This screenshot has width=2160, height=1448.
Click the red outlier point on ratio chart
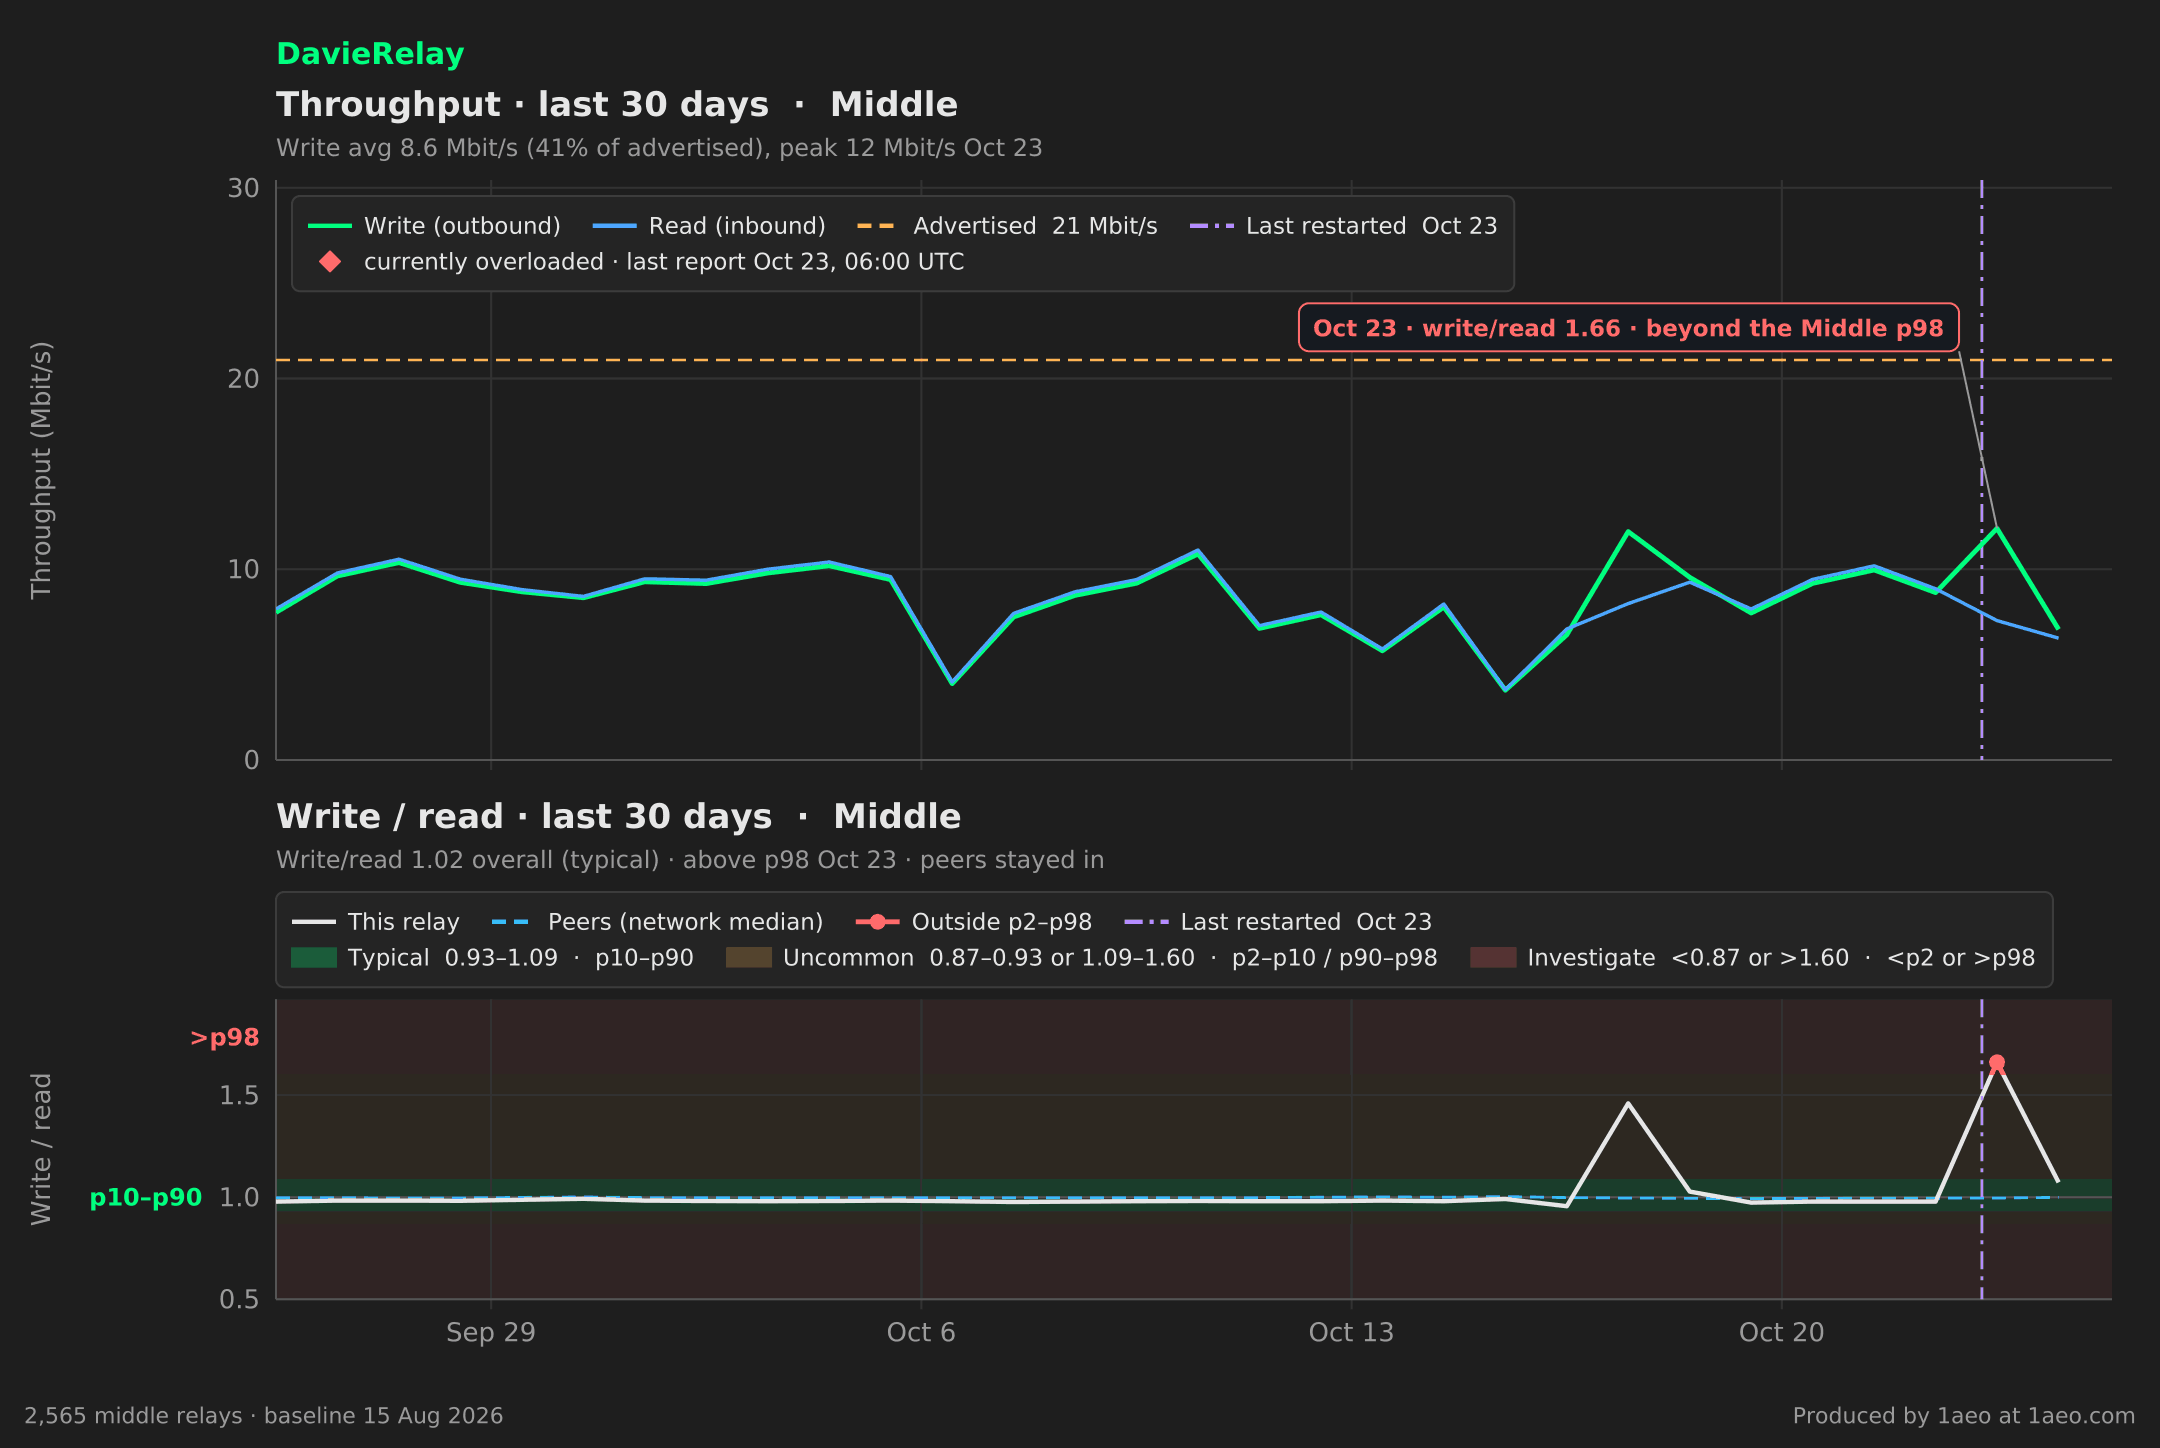pyautogui.click(x=1997, y=1063)
